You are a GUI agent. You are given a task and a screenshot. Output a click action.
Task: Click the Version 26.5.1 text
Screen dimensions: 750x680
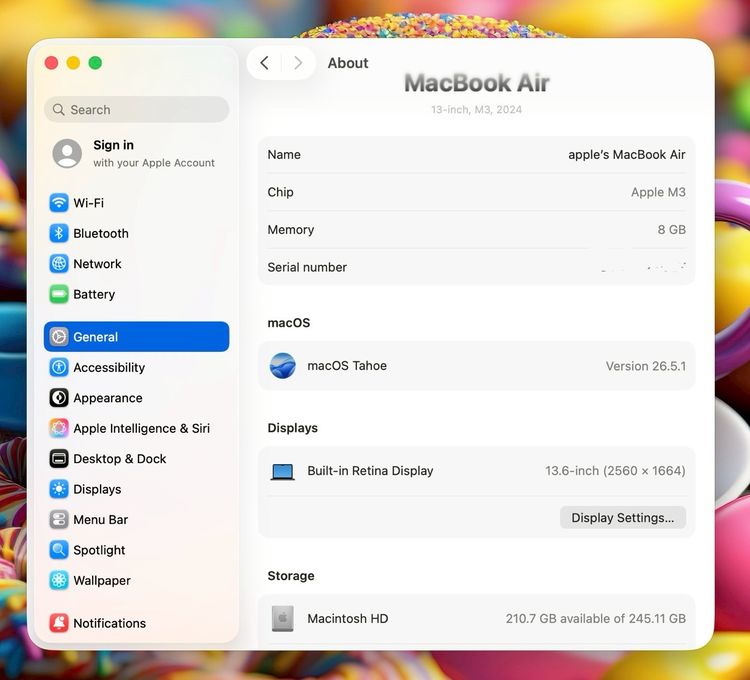pos(646,366)
